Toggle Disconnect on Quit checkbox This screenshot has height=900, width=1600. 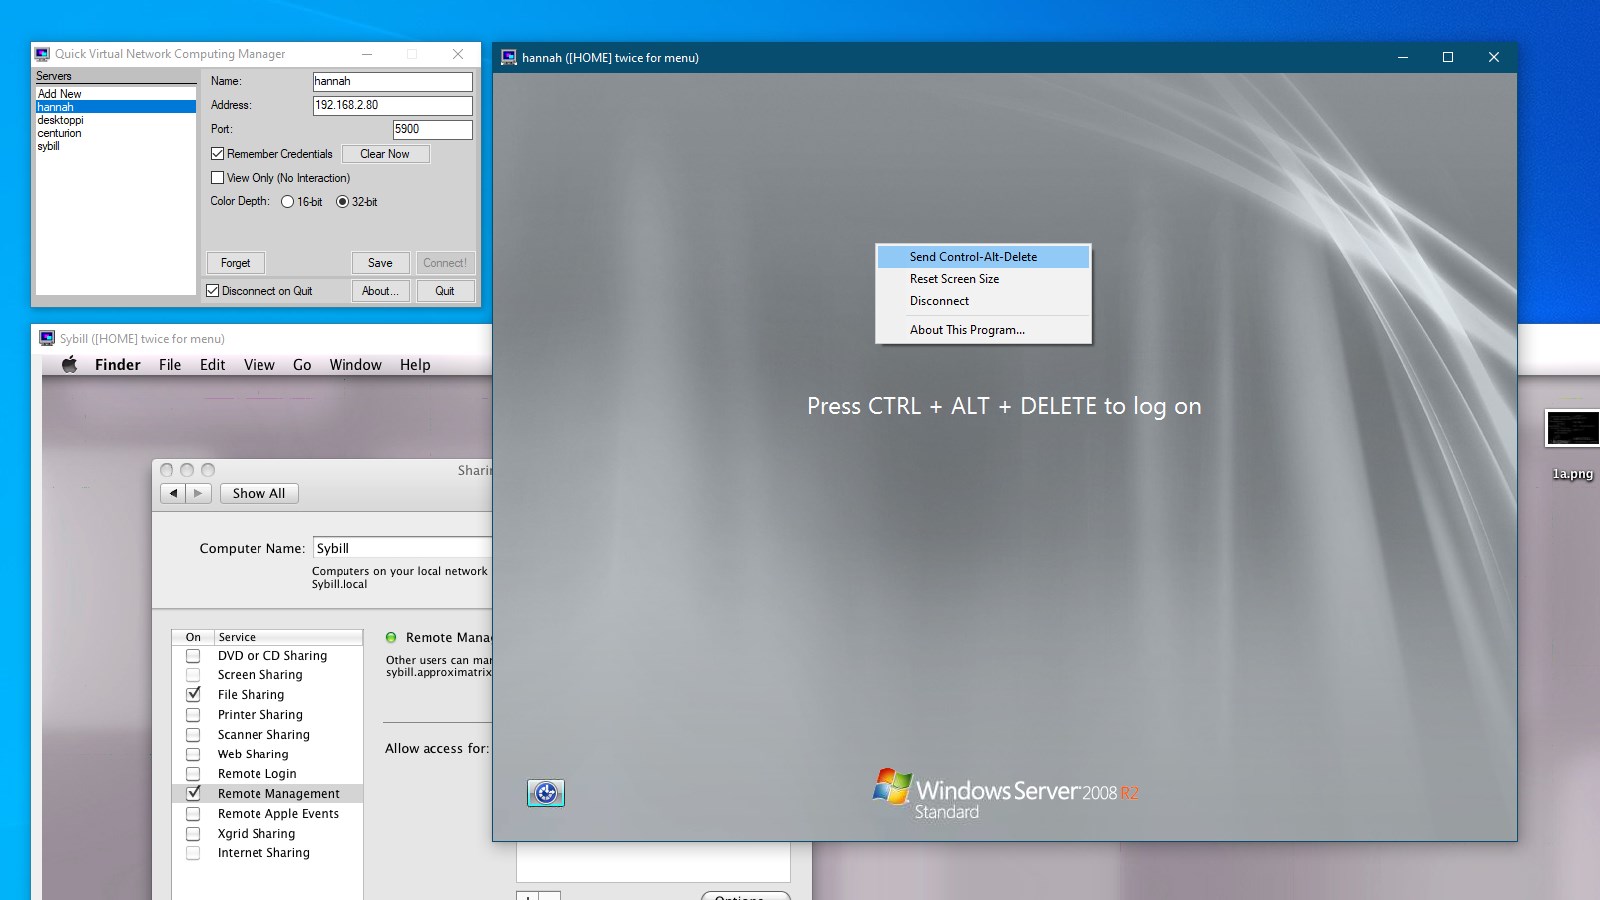point(212,291)
